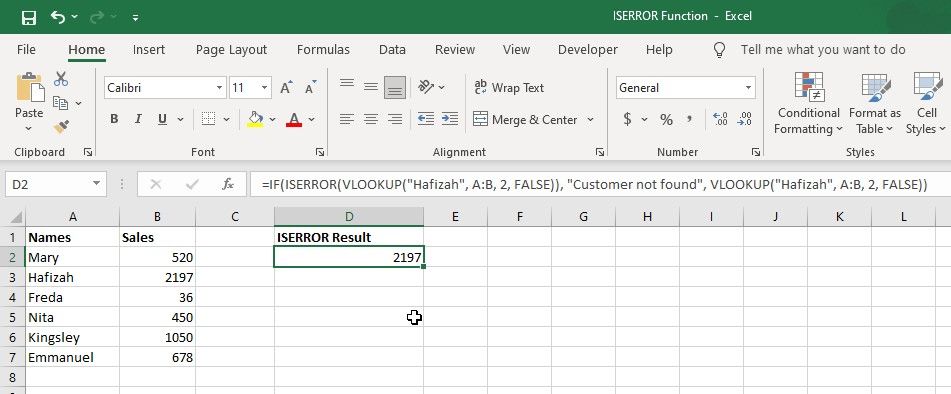951x394 pixels.
Task: Decrease the decimal places
Action: click(x=744, y=119)
